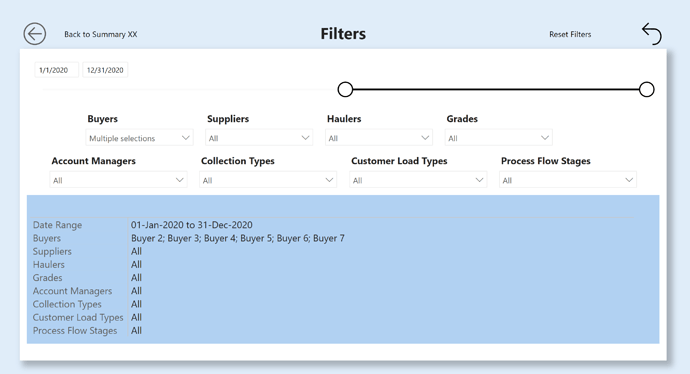
Task: Open the Account Managers dropdown
Action: click(x=118, y=180)
